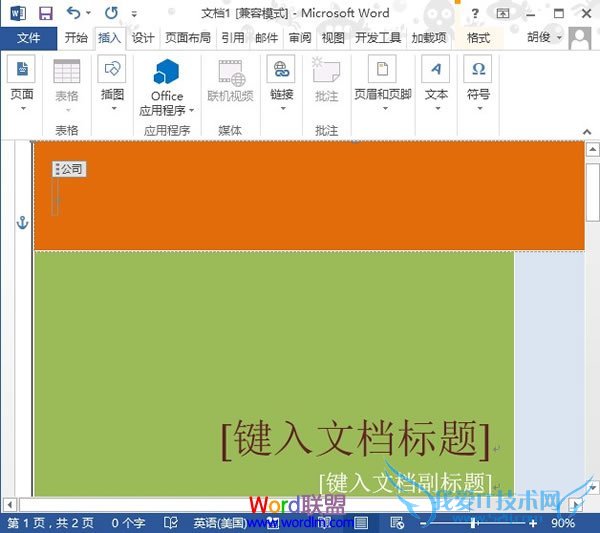Open the 开发工具 tab
Screen dimensions: 600x533
[x=378, y=38]
